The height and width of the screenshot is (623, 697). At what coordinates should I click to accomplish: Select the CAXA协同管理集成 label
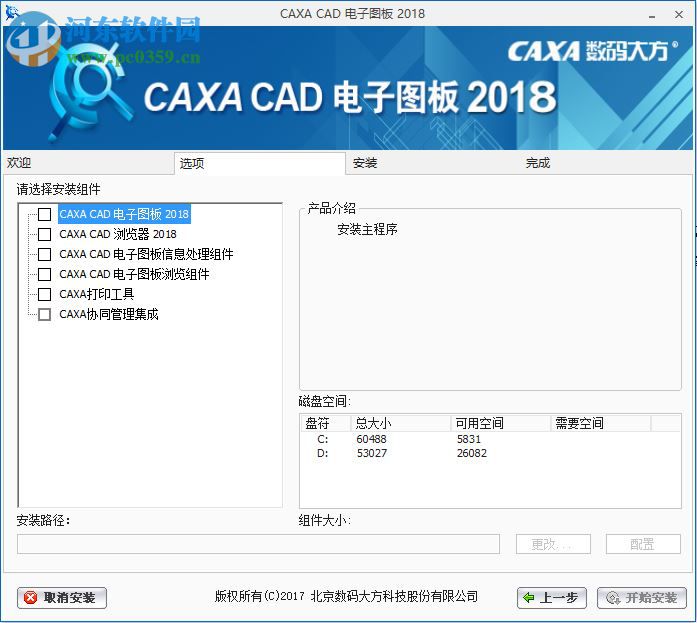pos(109,314)
